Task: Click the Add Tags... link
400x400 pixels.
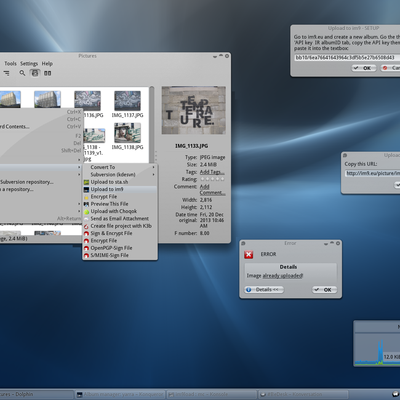Action: [212, 172]
